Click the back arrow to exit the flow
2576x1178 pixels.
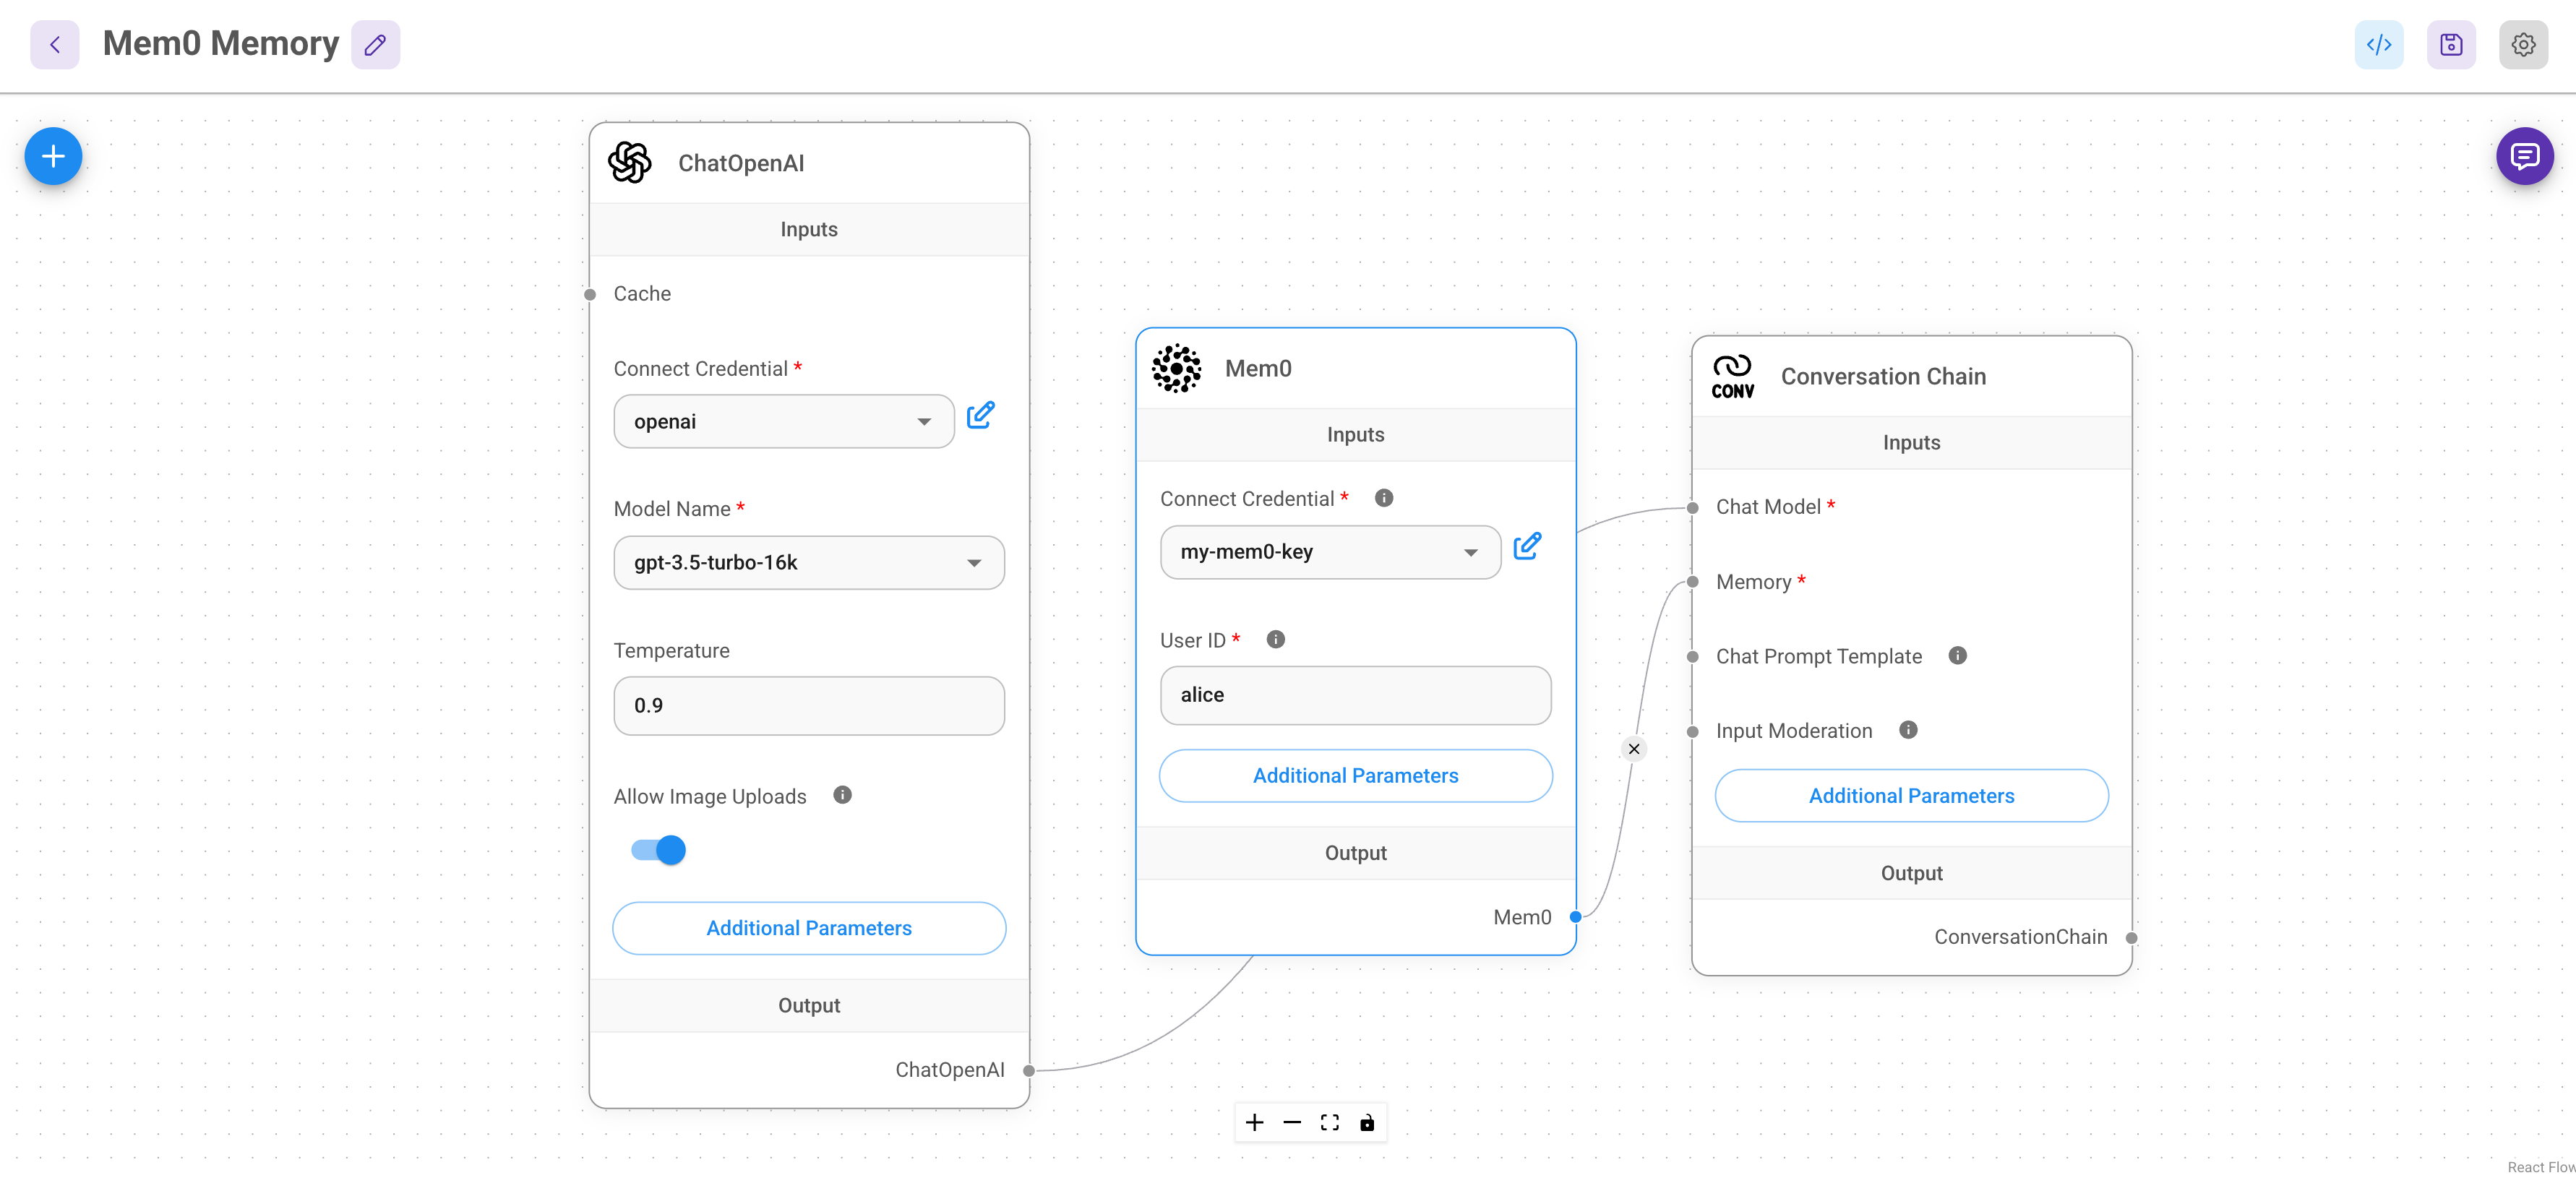[x=55, y=44]
